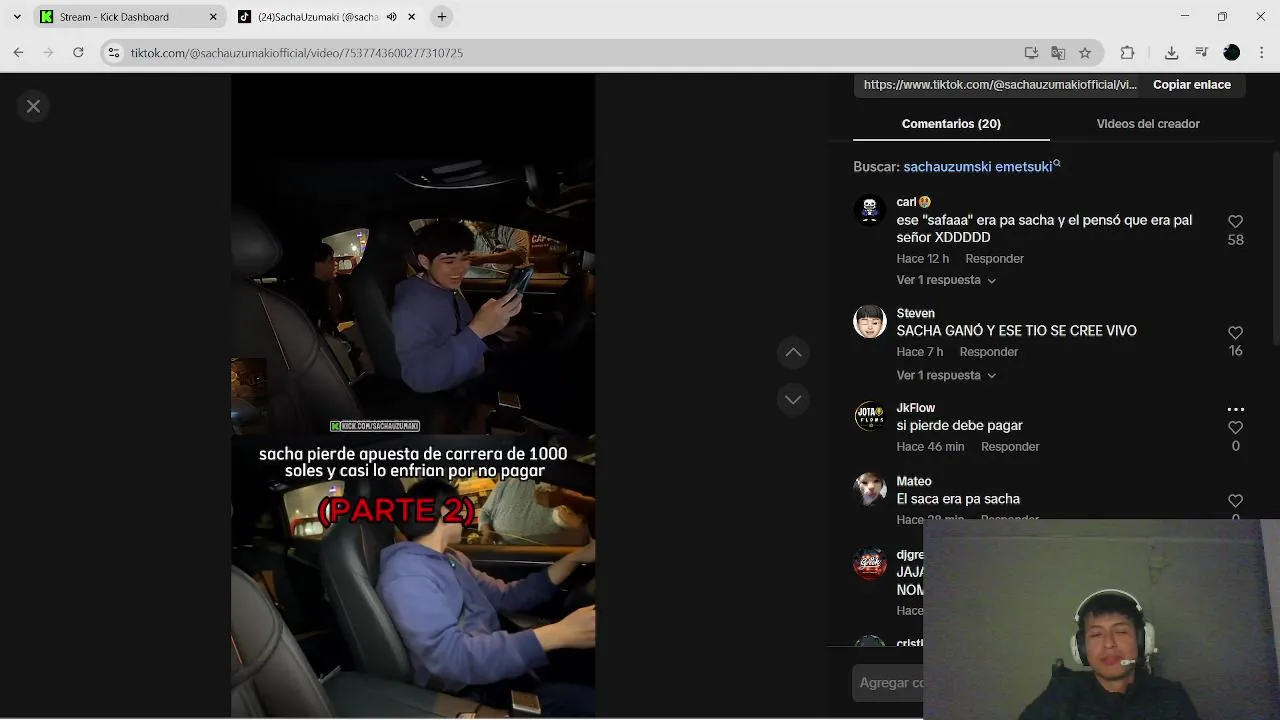Screen dimensions: 1280x720
Task: Click carl's profile avatar
Action: pyautogui.click(x=869, y=210)
